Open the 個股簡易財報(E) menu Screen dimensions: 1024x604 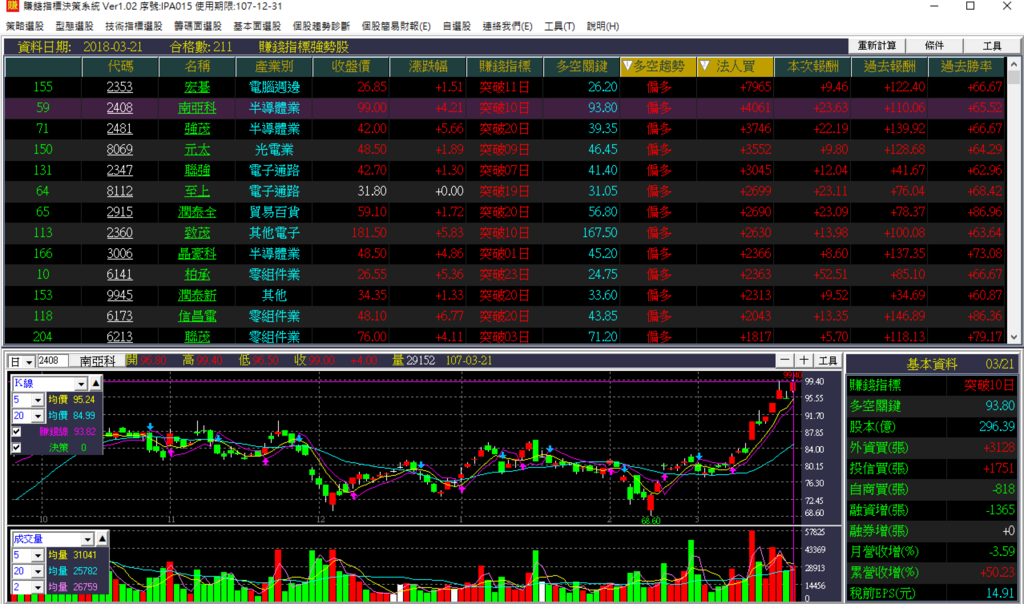pos(396,26)
